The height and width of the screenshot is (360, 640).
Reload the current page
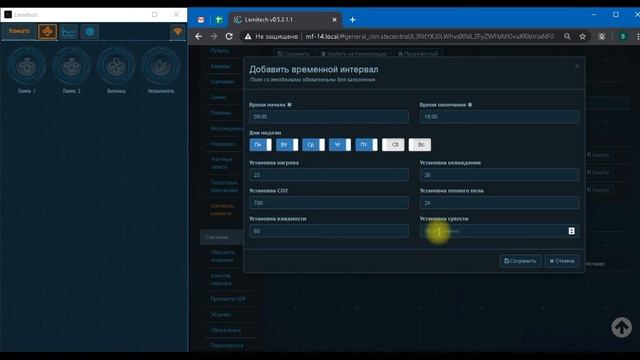click(229, 36)
